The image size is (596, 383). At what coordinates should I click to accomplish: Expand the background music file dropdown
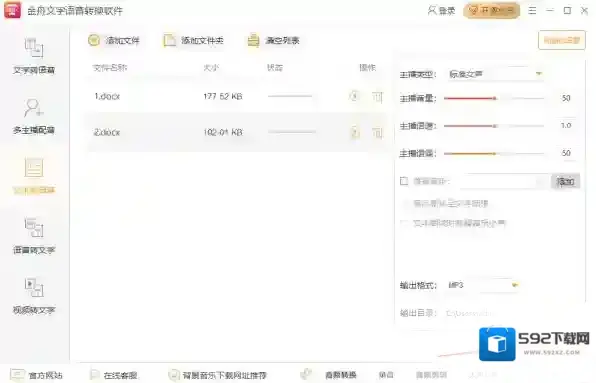tap(540, 182)
